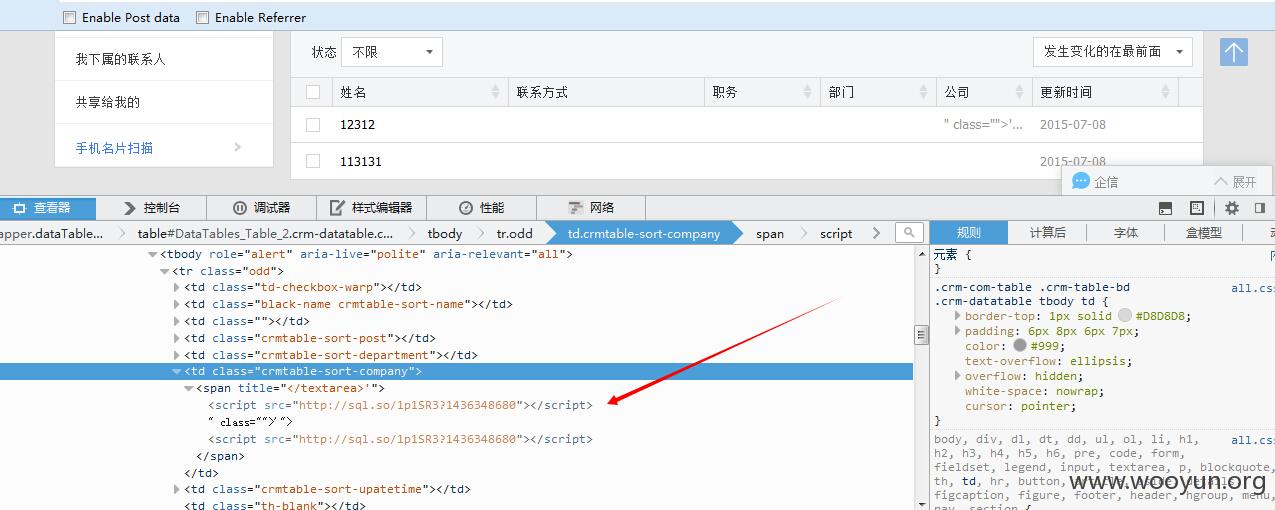Select the script breadcrumb
This screenshot has width=1275, height=510.
[x=836, y=233]
